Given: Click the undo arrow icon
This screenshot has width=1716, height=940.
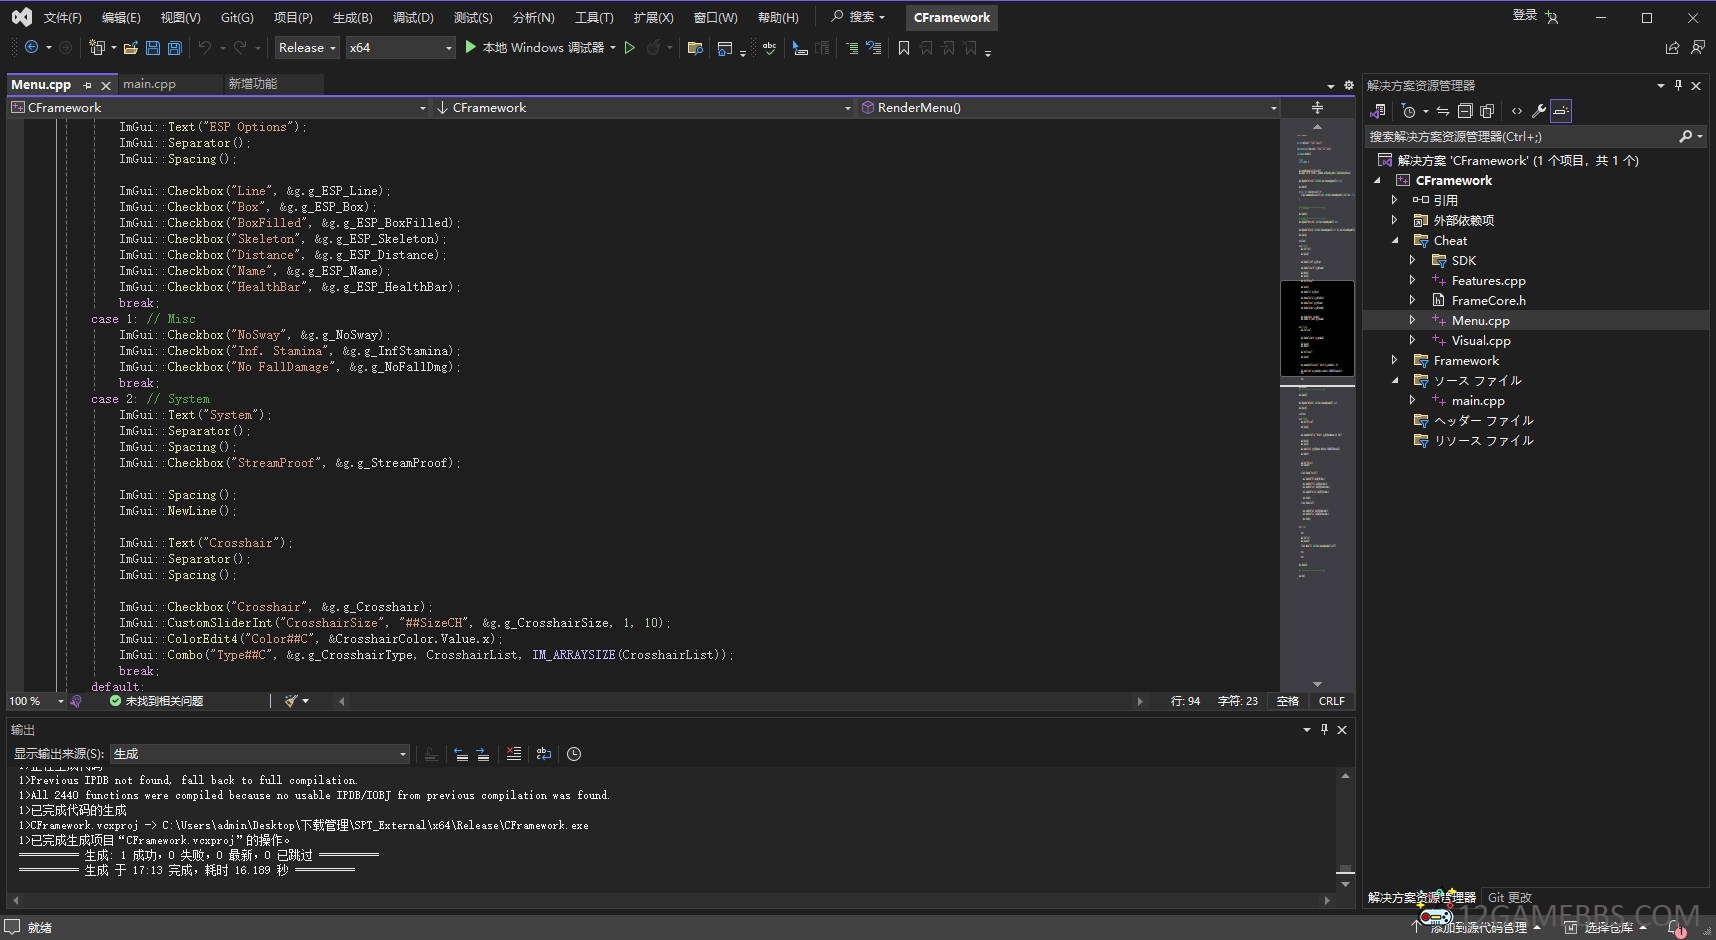Looking at the screenshot, I should tap(205, 48).
